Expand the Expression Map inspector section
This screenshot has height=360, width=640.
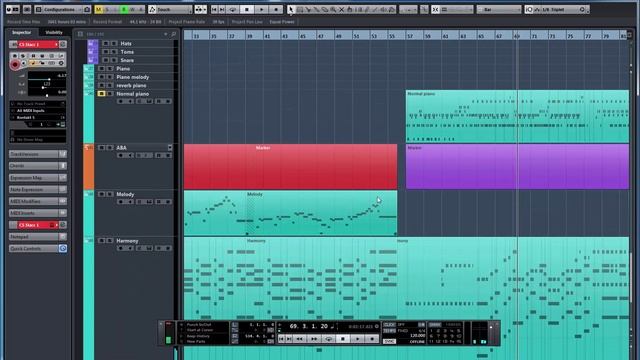coord(38,178)
